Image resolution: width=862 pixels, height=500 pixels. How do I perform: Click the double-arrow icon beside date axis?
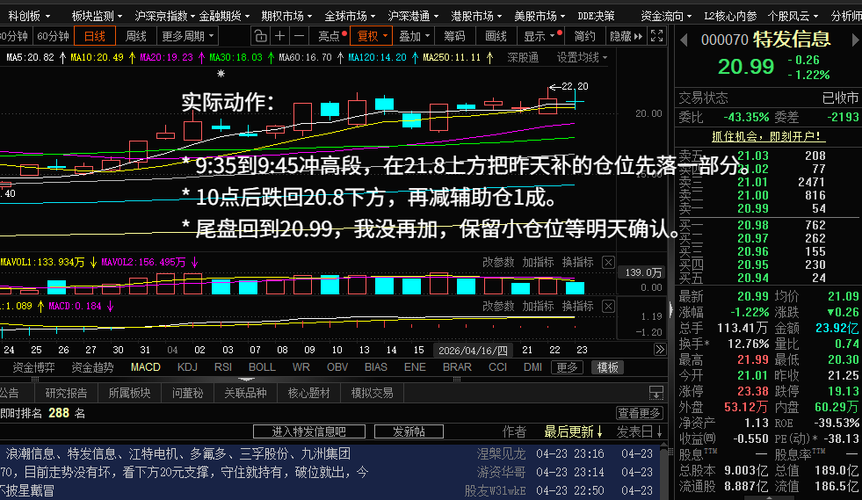(660, 349)
